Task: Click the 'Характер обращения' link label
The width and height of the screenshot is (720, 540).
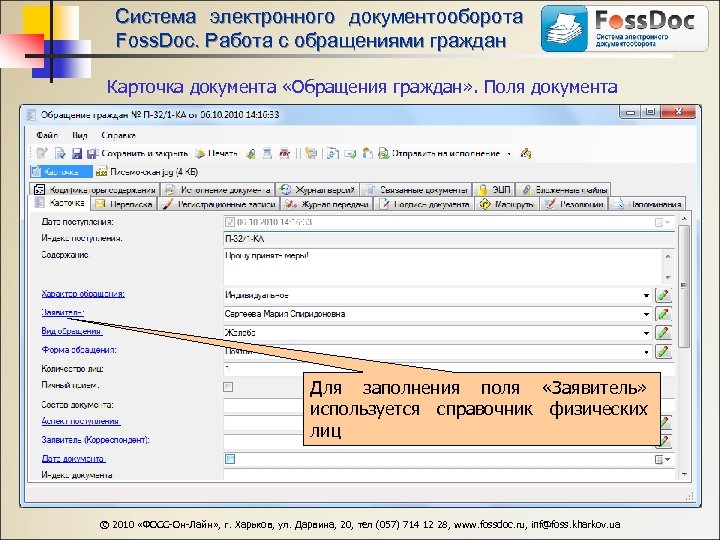Action: 83,294
